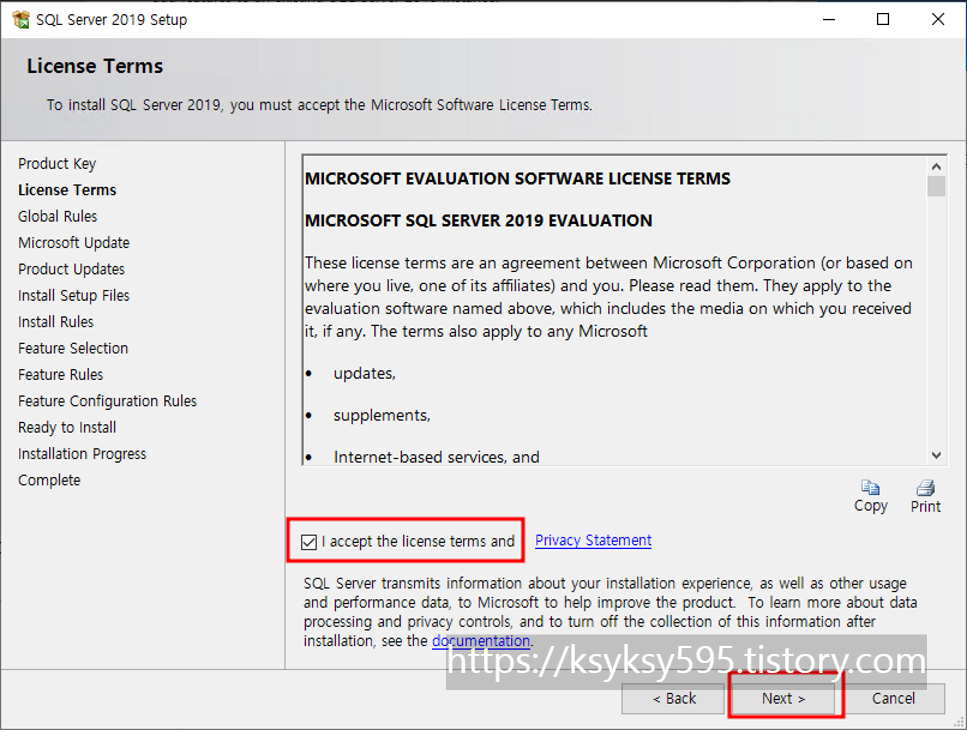Select the Product Key step
967x730 pixels.
point(57,163)
